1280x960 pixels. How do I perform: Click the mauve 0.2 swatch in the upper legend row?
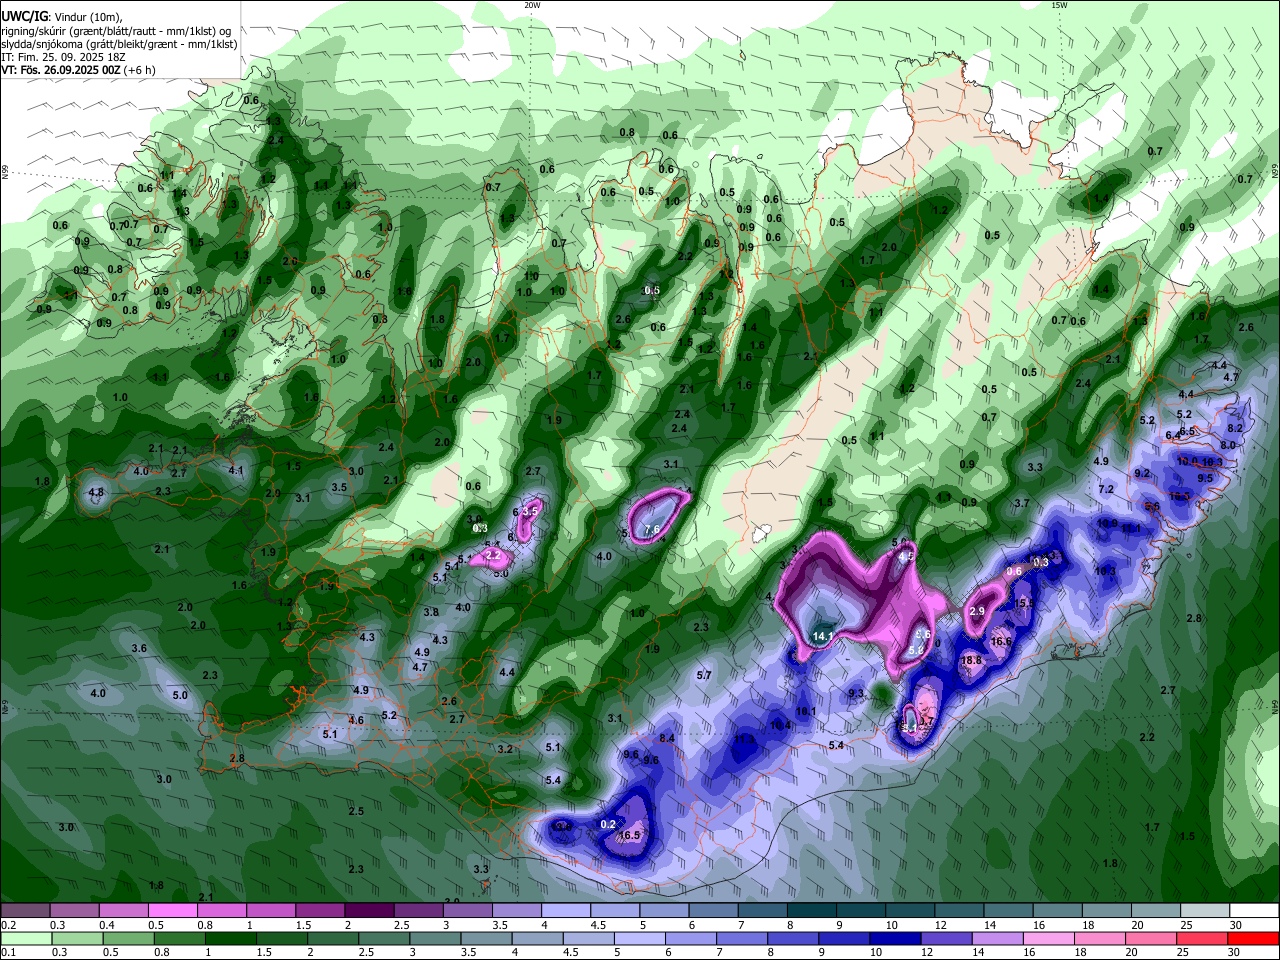click(x=24, y=910)
